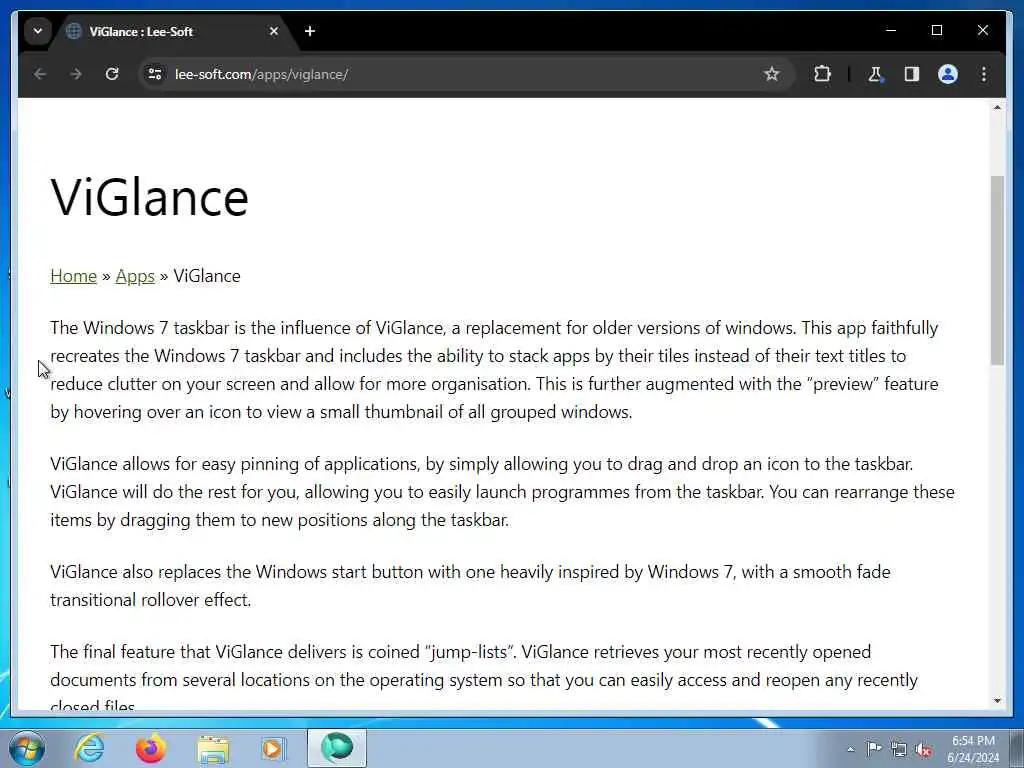Launch Internet Explorer from the taskbar
The image size is (1024, 768).
[89, 748]
